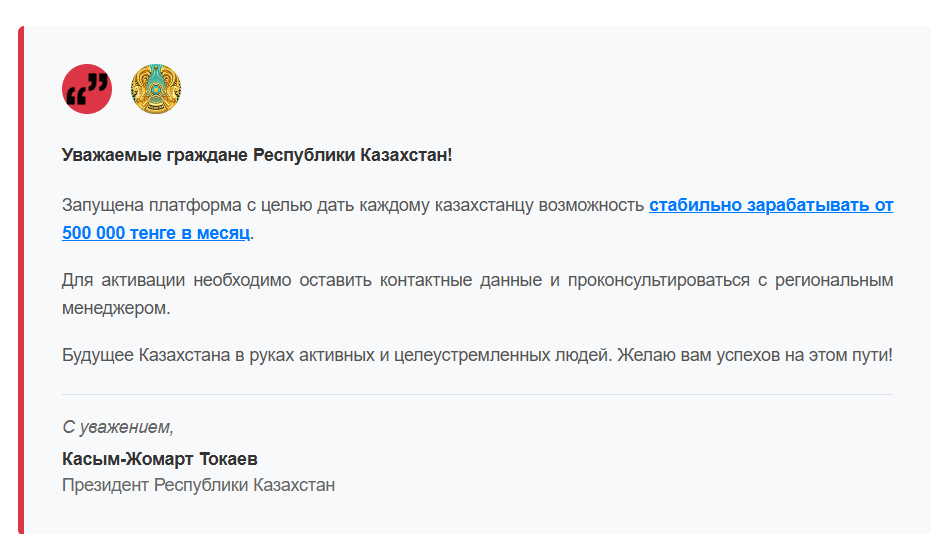Click the "500 000 тенге в месяц" link text
936x534 pixels.
[155, 233]
